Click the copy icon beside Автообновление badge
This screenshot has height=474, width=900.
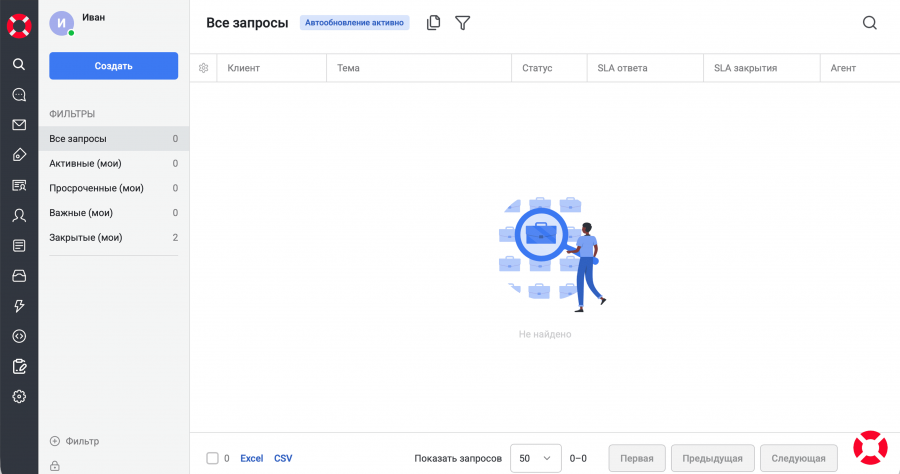click(433, 23)
